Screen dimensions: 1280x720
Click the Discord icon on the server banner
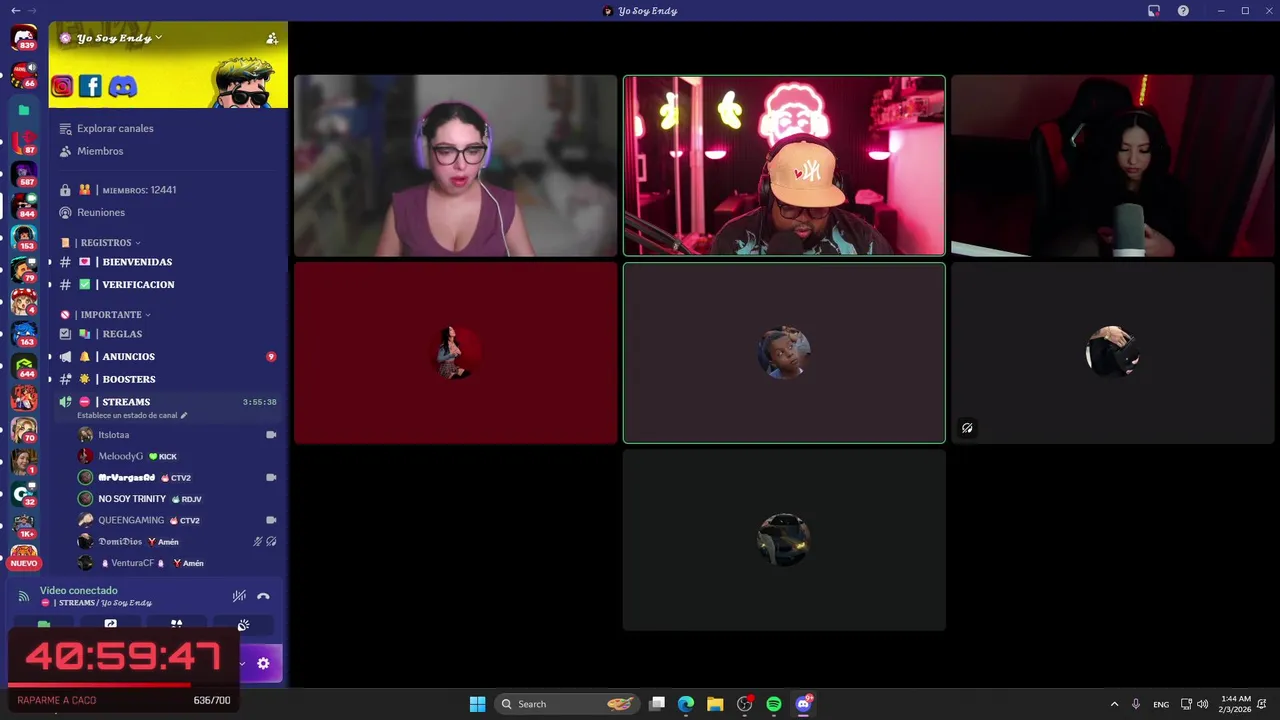(x=122, y=87)
